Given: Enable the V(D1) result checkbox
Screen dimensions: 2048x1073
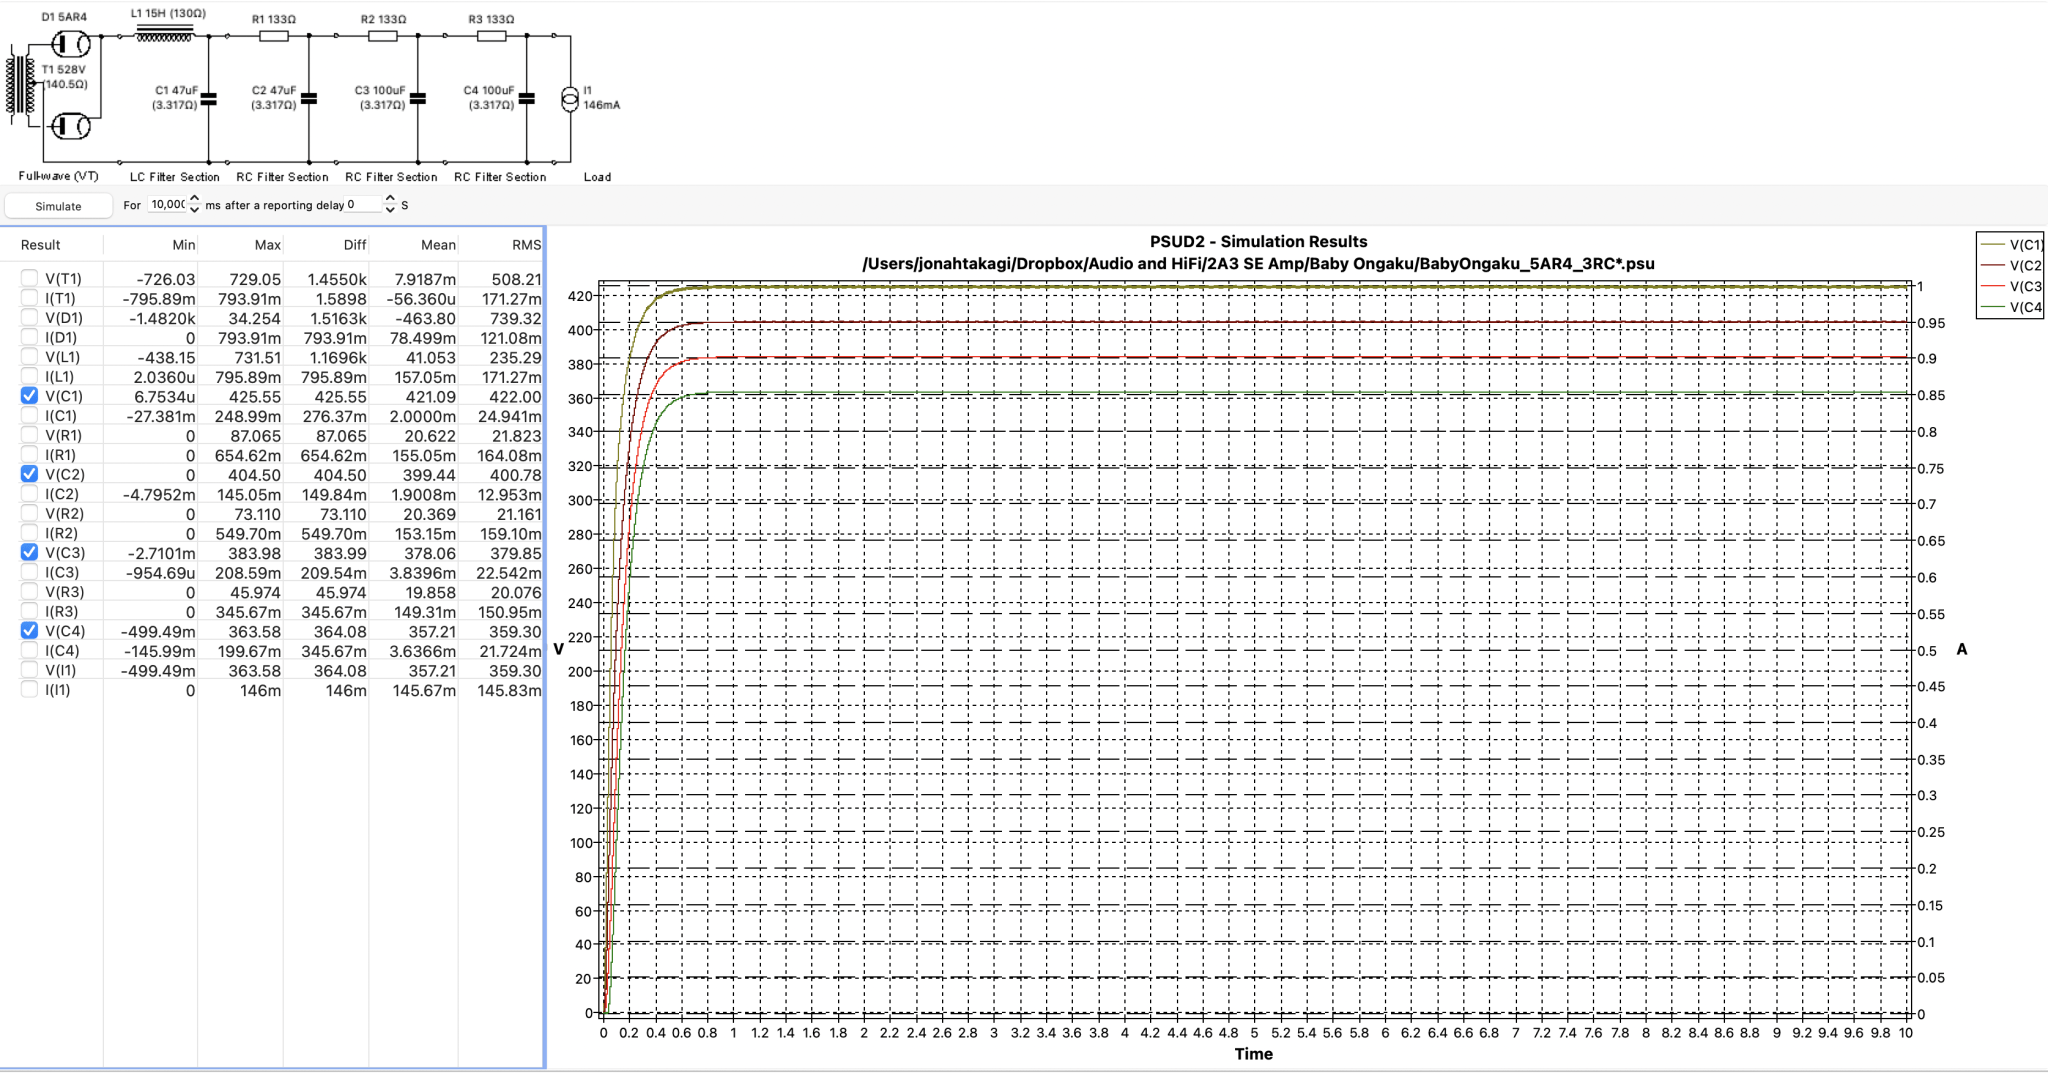Looking at the screenshot, I should (x=29, y=318).
